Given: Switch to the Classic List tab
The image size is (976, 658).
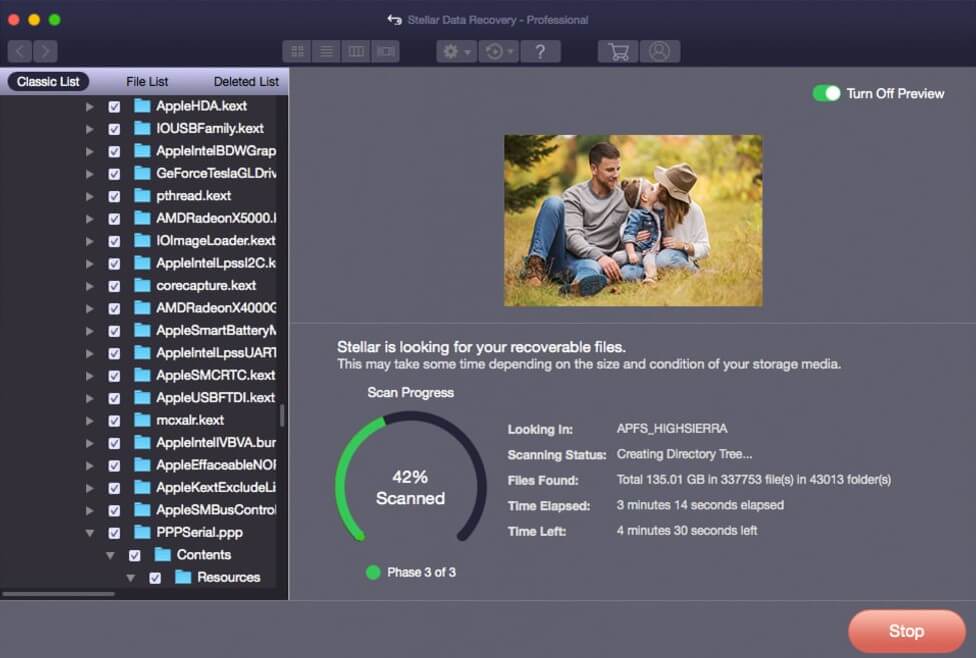Looking at the screenshot, I should coord(48,82).
